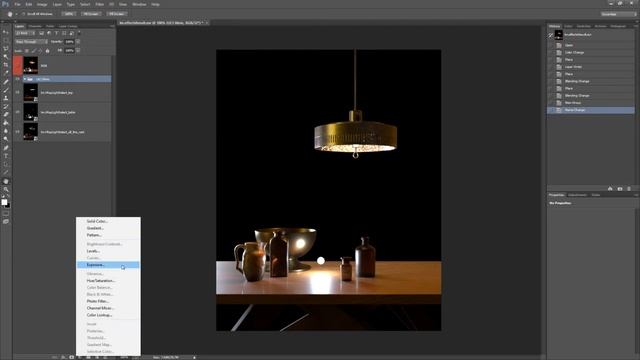The height and width of the screenshot is (360, 640).
Task: Delete current state in History panel
Action: click(629, 189)
